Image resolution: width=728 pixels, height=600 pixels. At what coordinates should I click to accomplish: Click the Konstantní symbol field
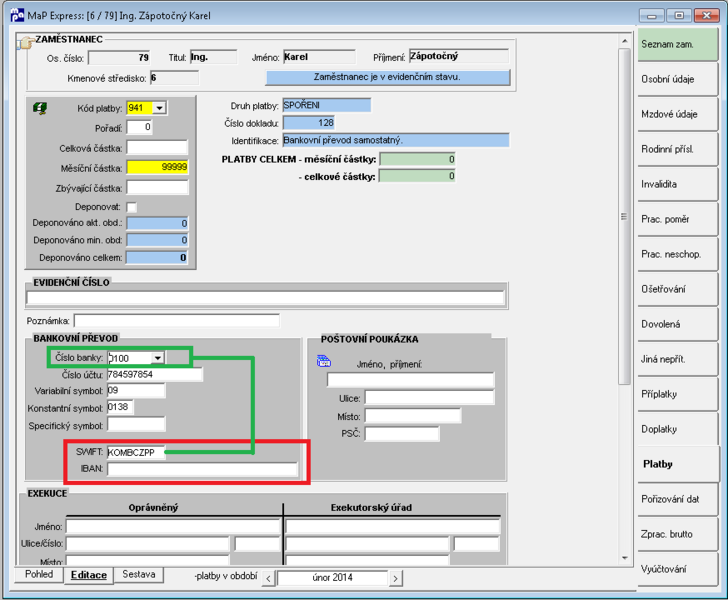pos(120,407)
